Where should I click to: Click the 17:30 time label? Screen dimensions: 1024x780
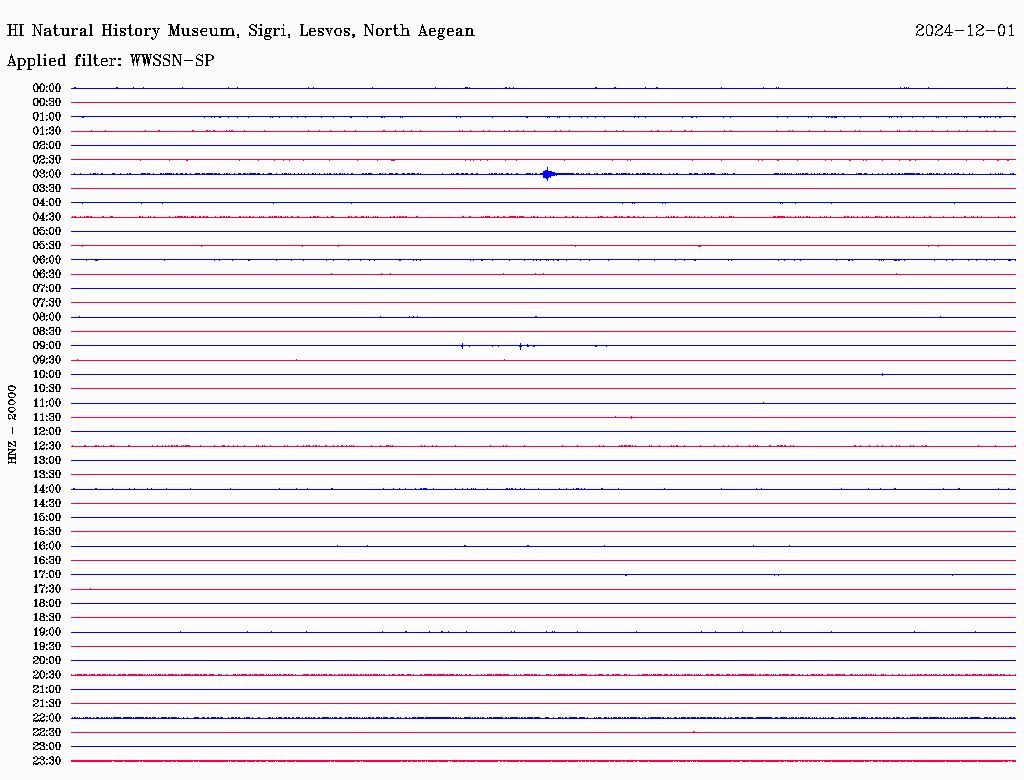point(47,589)
